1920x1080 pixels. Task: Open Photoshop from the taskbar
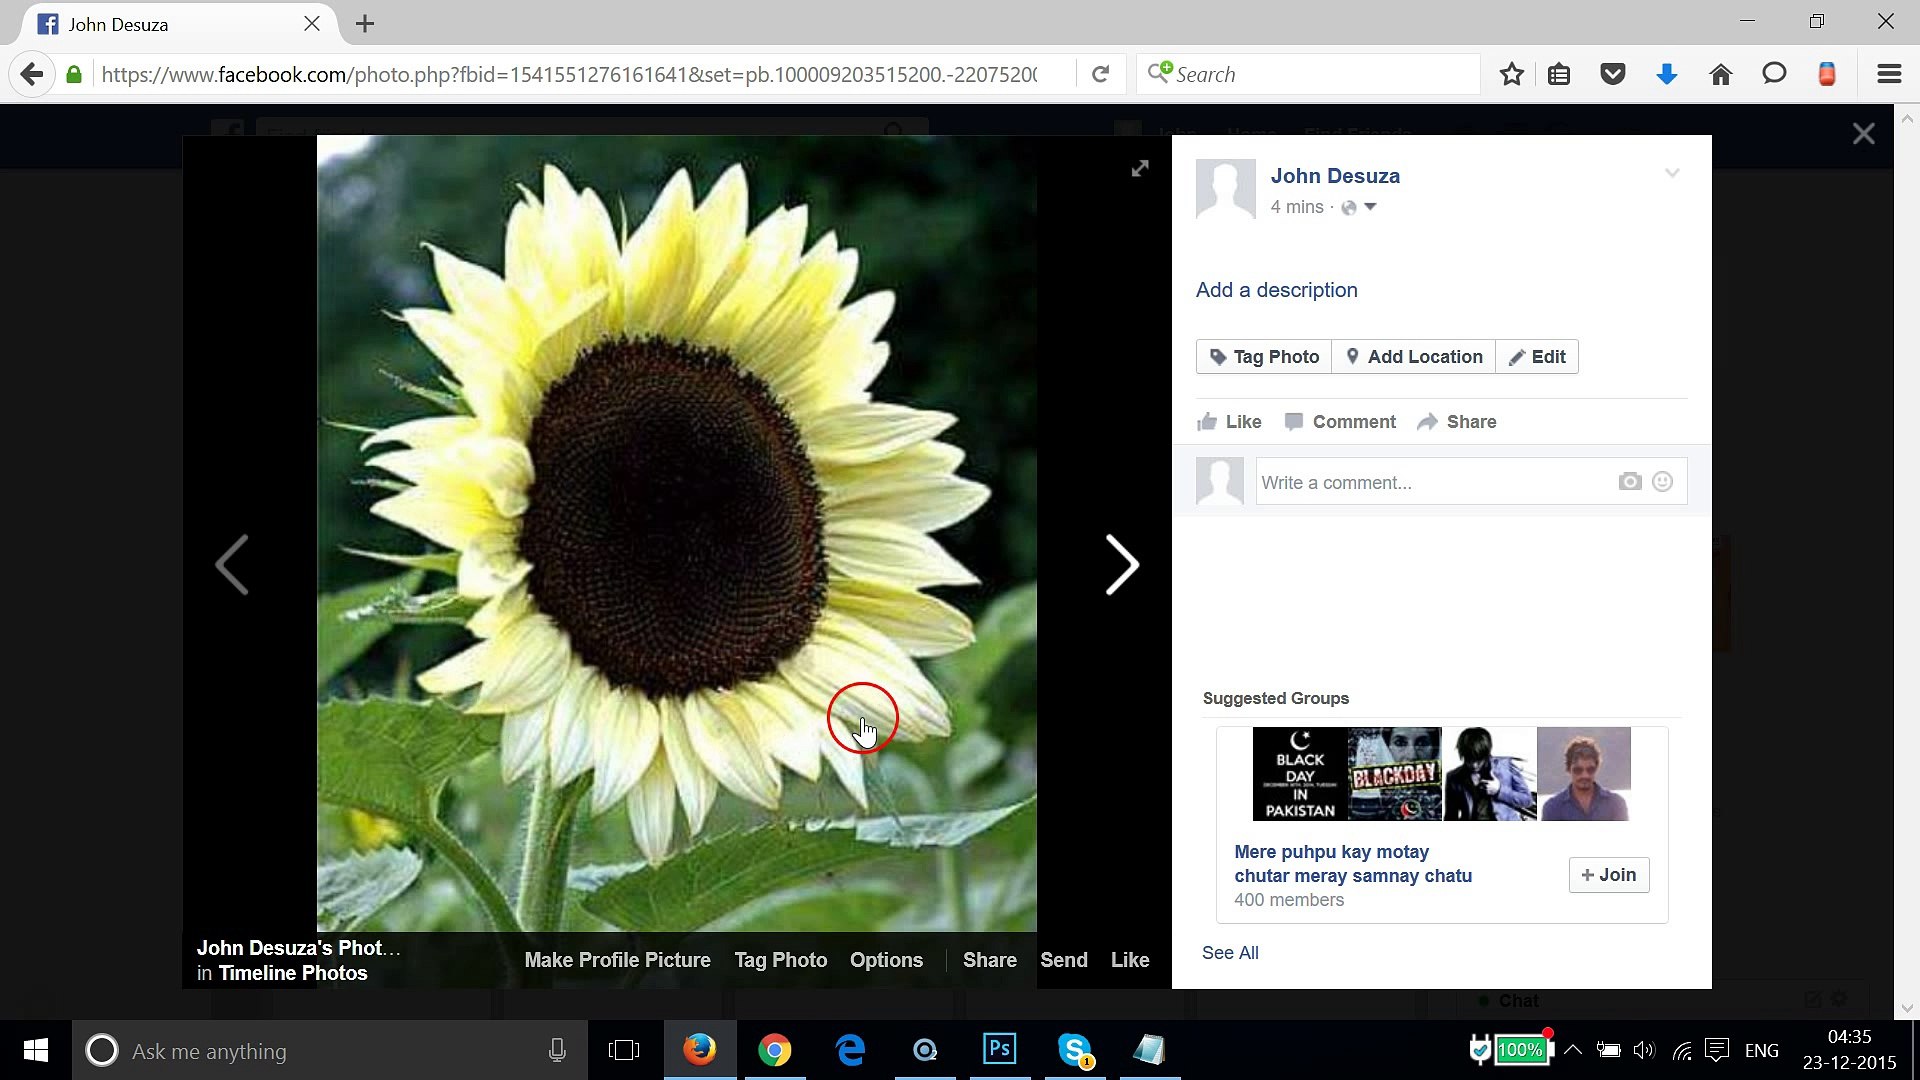999,1050
